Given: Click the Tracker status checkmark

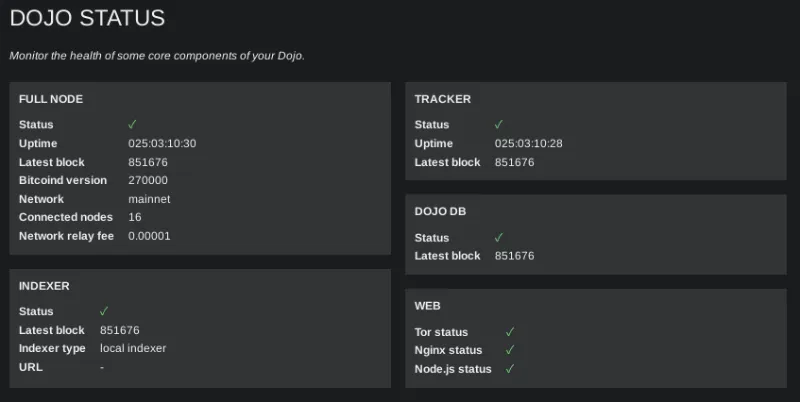Looking at the screenshot, I should pos(499,124).
